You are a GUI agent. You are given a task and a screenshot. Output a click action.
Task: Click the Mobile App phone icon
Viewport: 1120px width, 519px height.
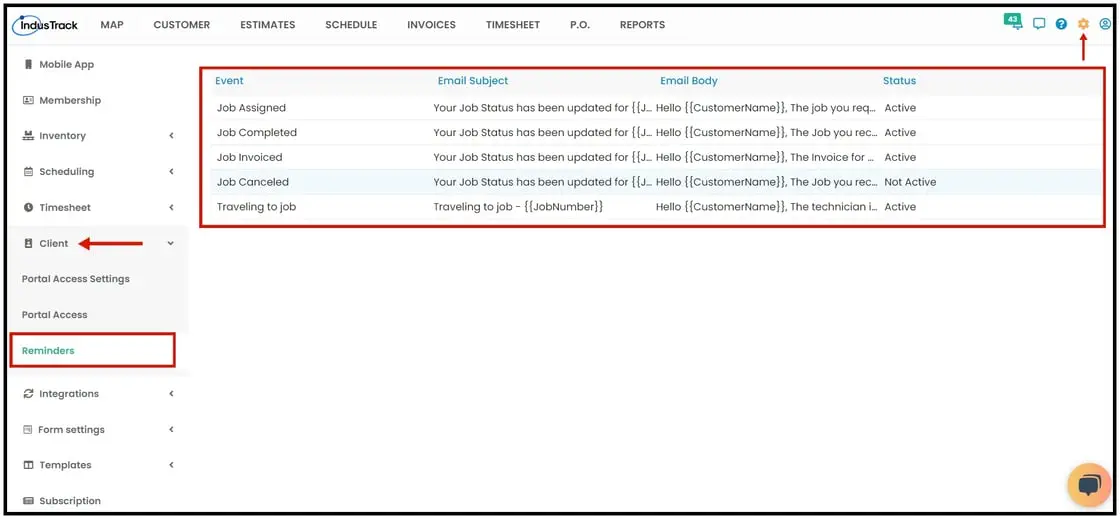pos(29,64)
